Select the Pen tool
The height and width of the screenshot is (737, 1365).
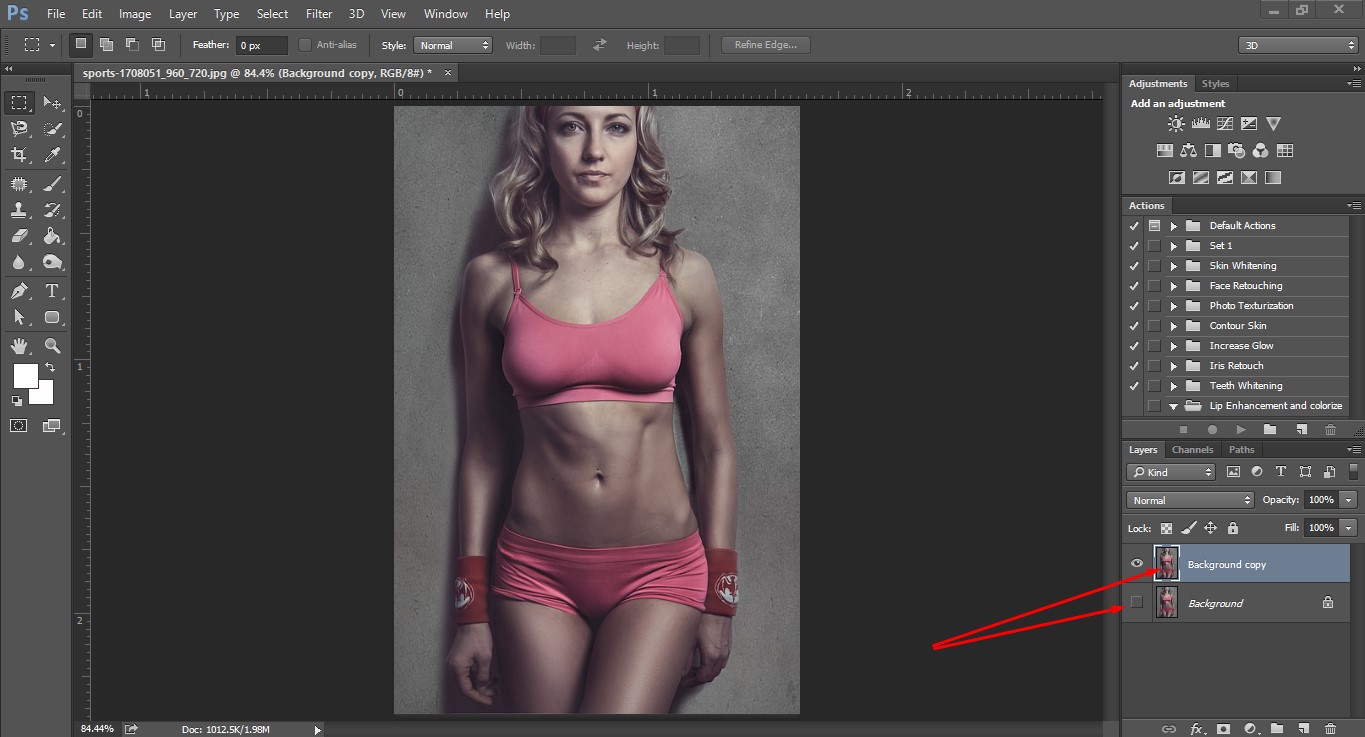point(19,291)
